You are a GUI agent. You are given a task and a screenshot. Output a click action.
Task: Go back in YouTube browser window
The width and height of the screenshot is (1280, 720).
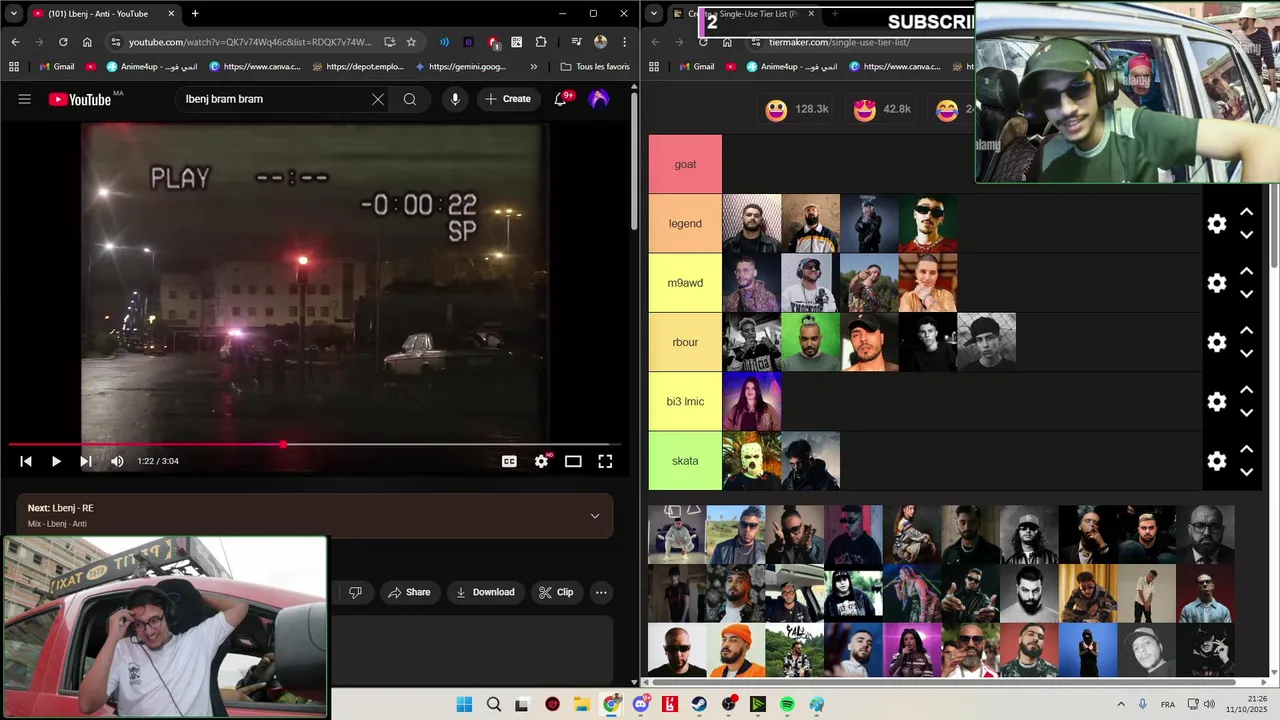pyautogui.click(x=15, y=42)
